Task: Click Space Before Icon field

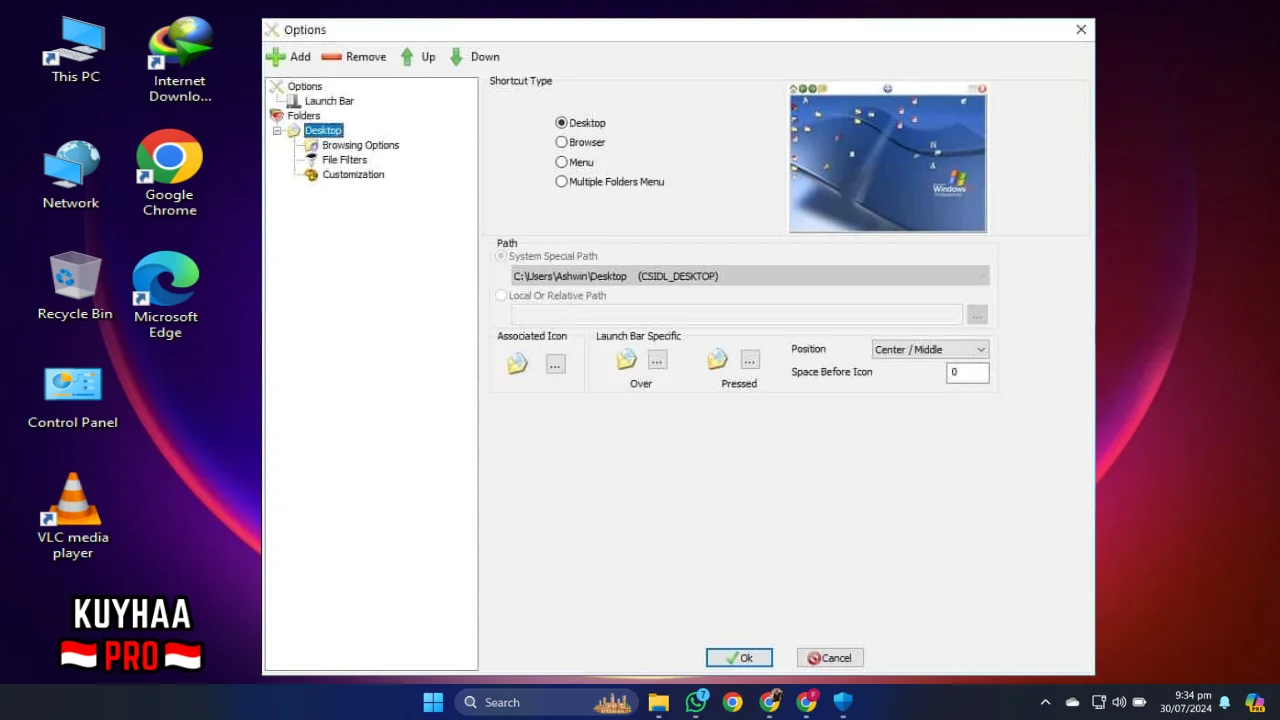Action: 967,372
